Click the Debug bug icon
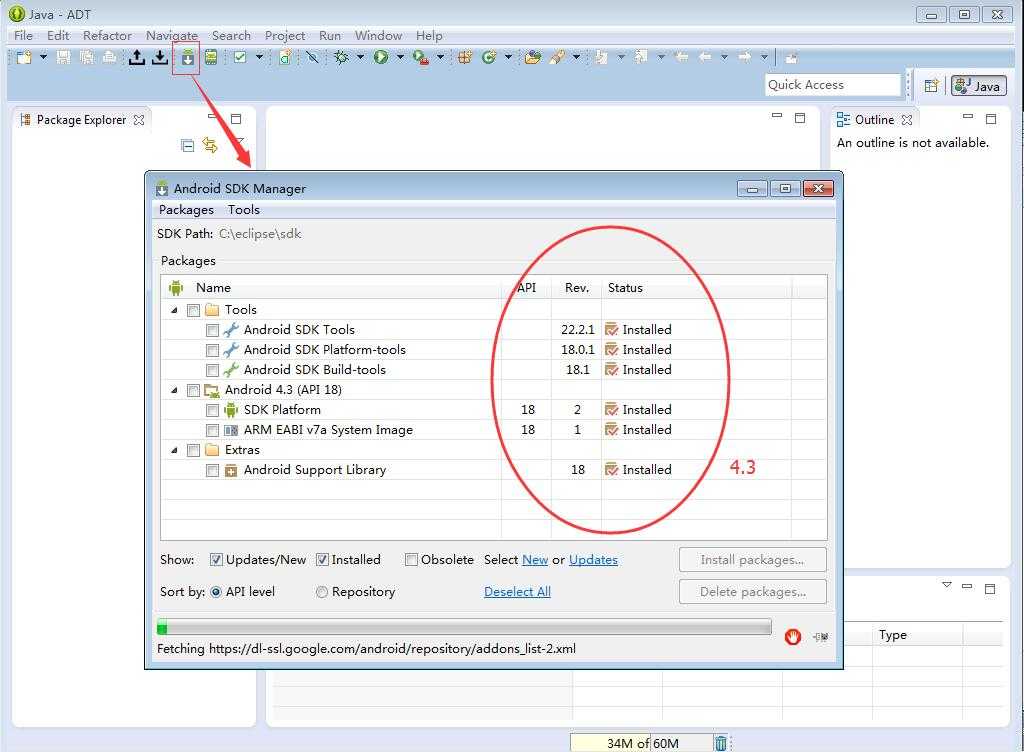Screen dimensions: 1024x752 click(x=341, y=57)
